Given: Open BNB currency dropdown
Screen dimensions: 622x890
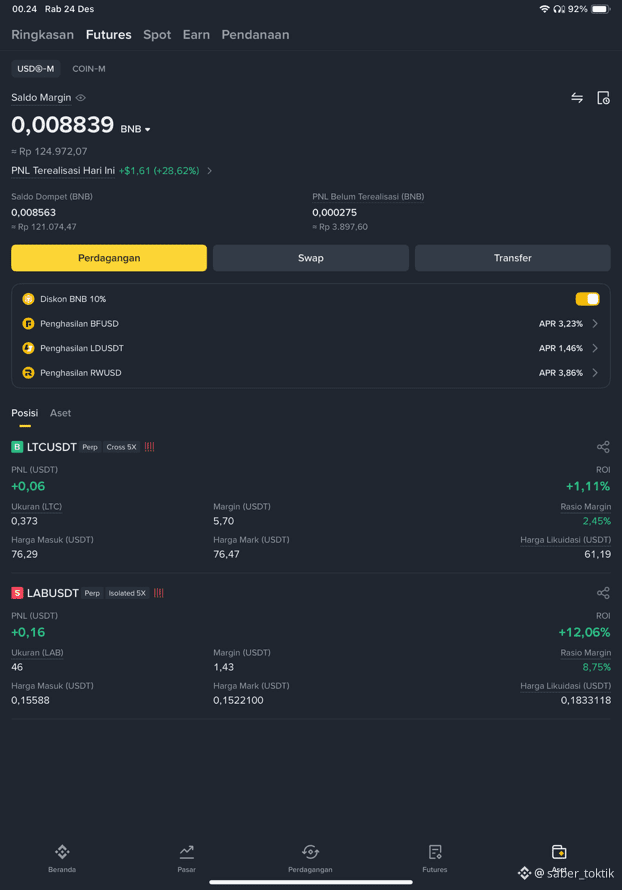Looking at the screenshot, I should pyautogui.click(x=135, y=129).
